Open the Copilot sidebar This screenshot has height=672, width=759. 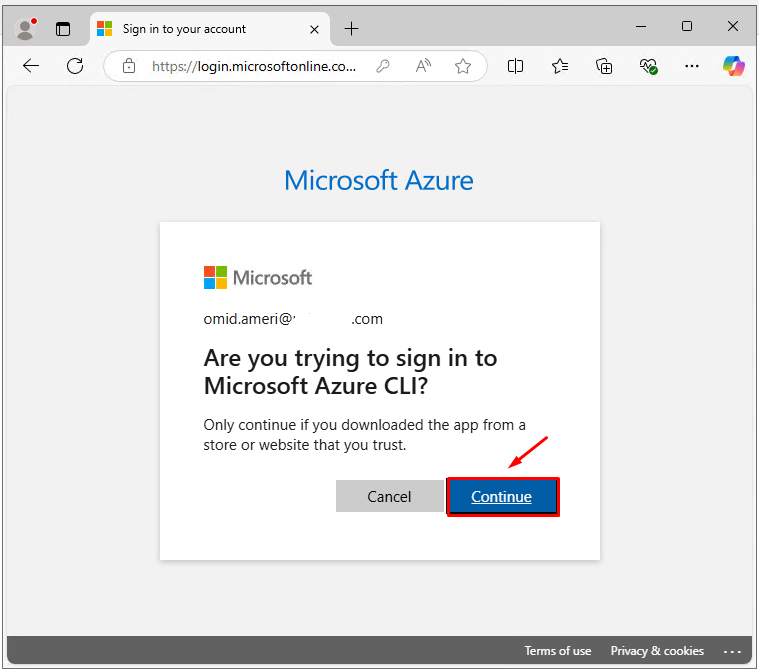[x=734, y=66]
